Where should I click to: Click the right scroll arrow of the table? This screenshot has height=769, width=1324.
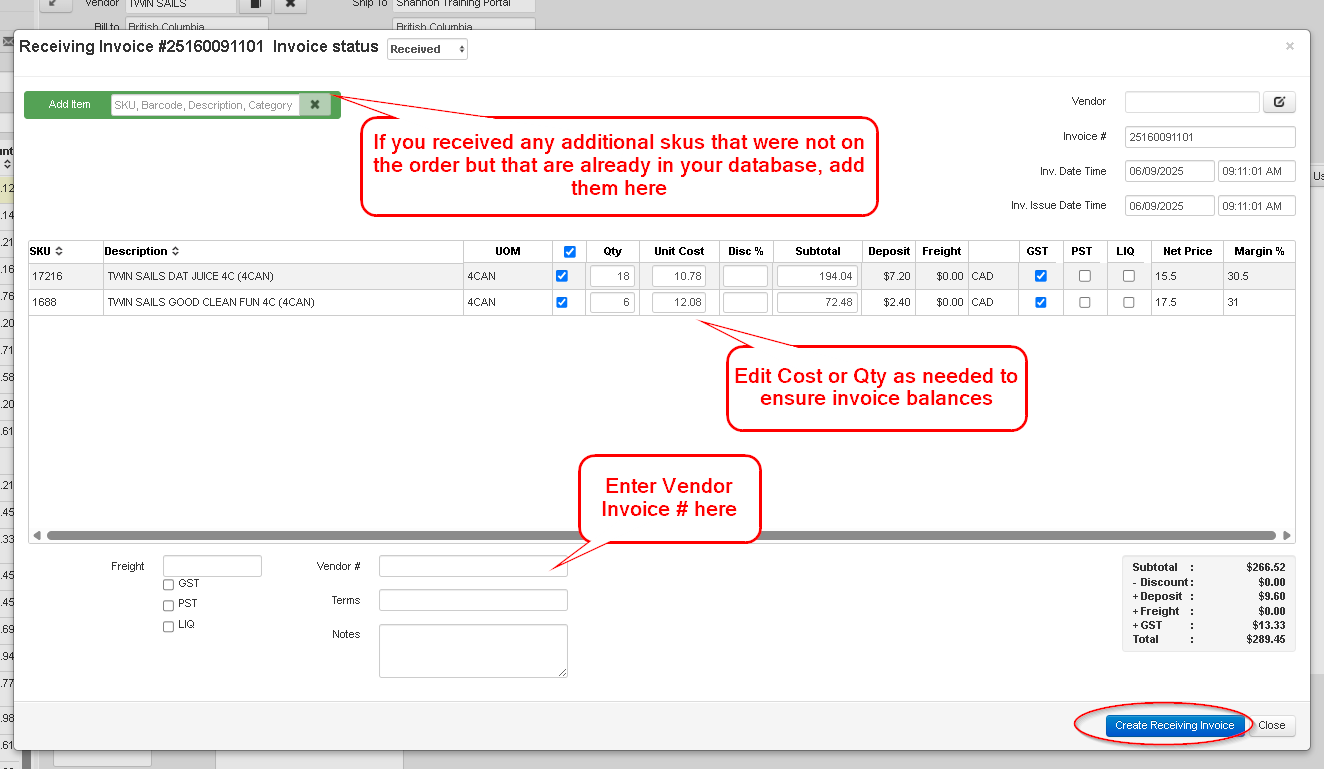pyautogui.click(x=1287, y=535)
